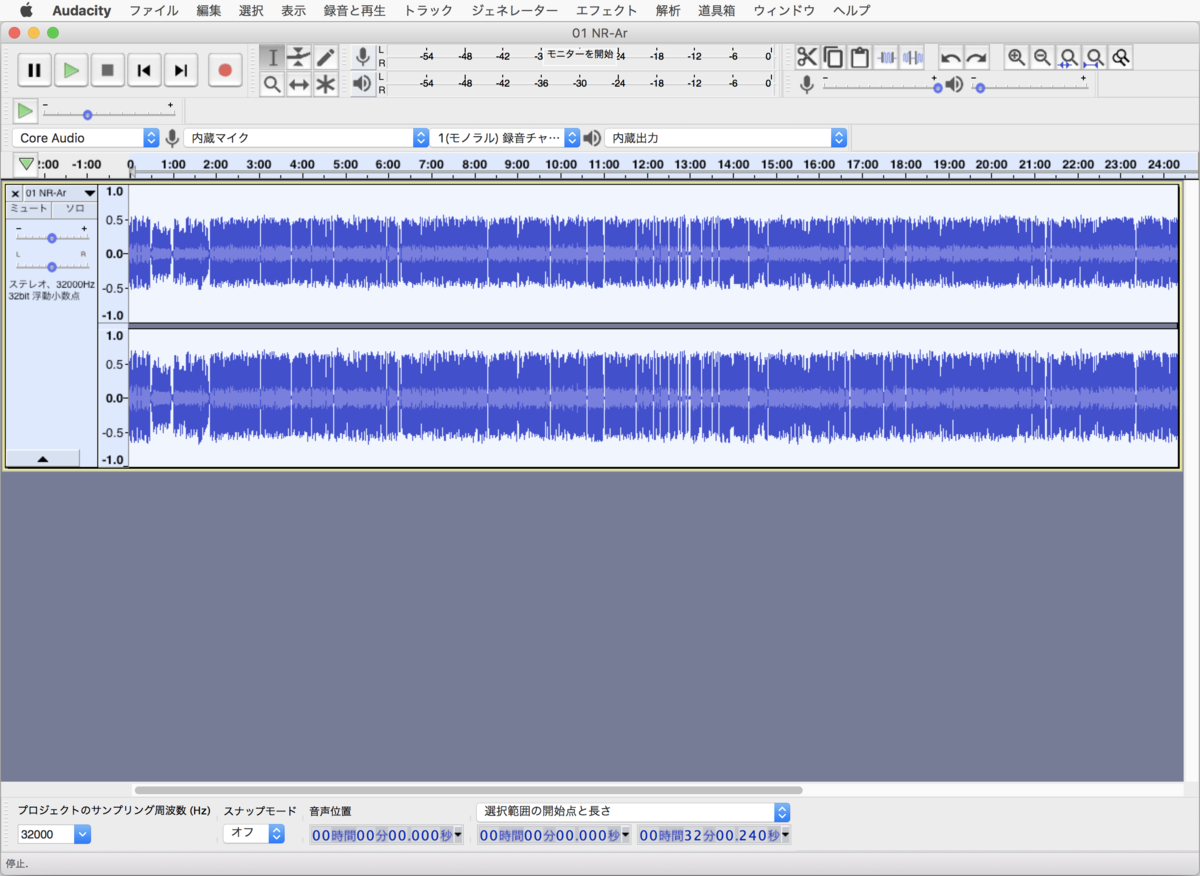Select the Time Shift tool
Viewport: 1200px width, 876px height.
tap(298, 84)
